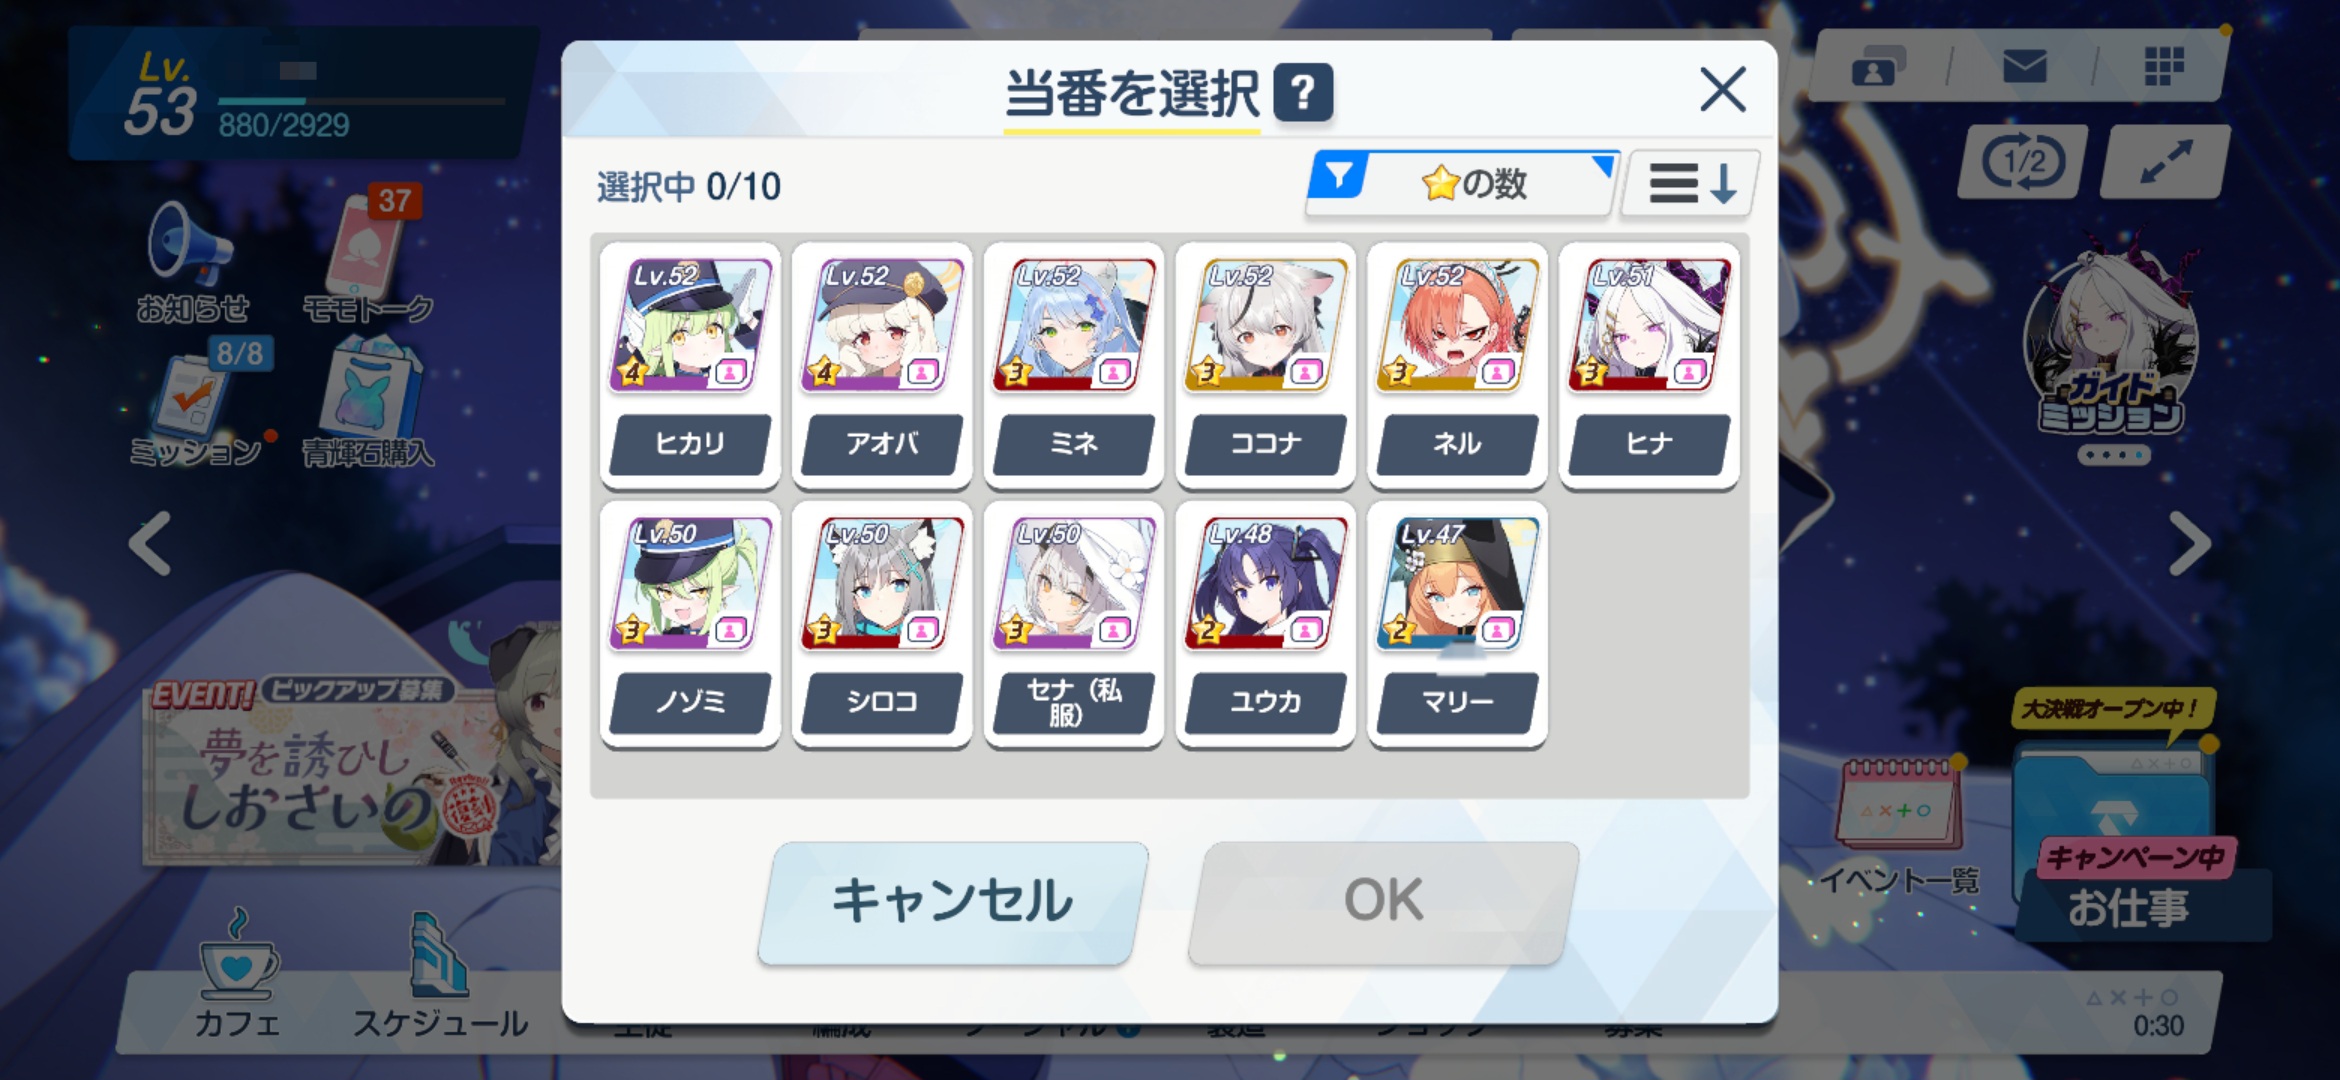This screenshot has height=1080, width=2340.
Task: Select ミネ character card
Action: tap(1073, 365)
